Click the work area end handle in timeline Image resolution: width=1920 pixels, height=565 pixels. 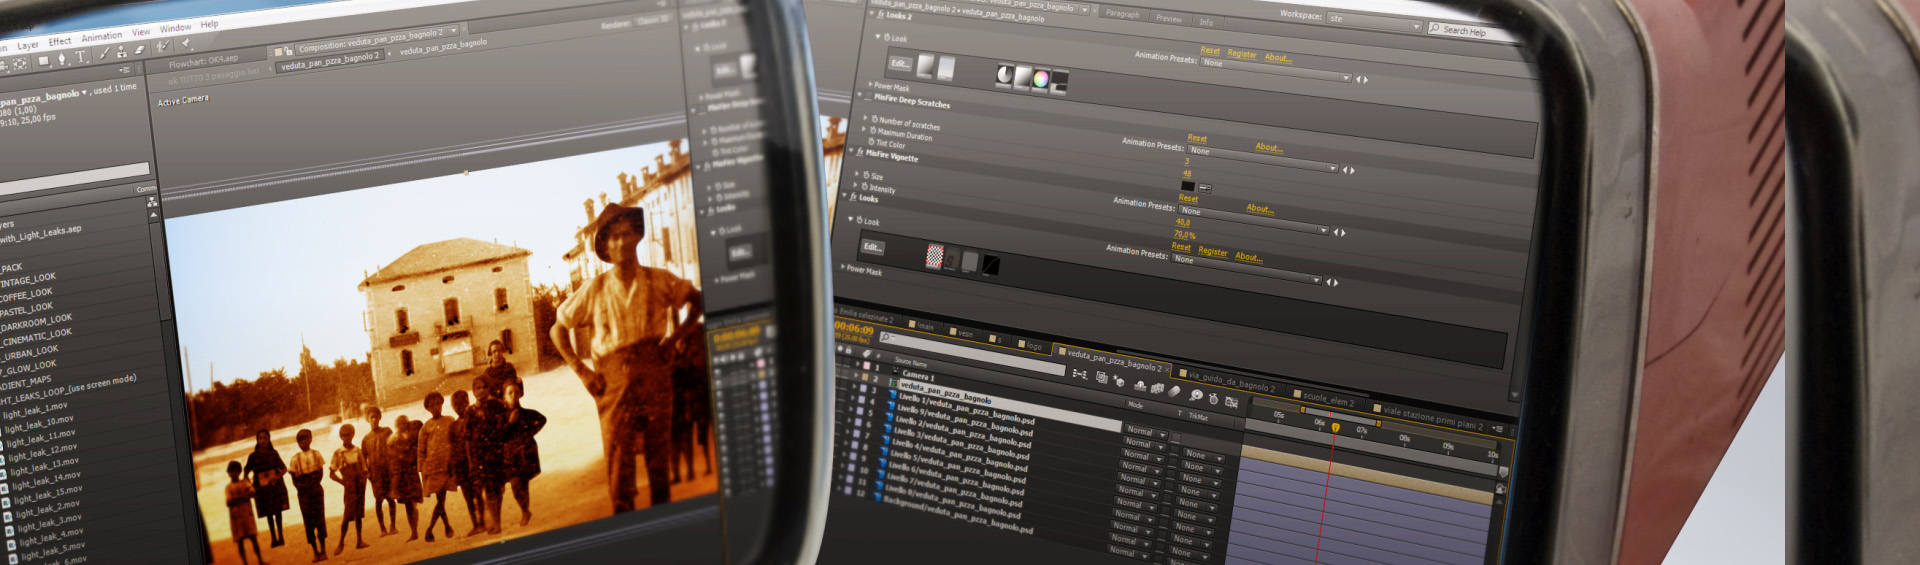point(1379,423)
